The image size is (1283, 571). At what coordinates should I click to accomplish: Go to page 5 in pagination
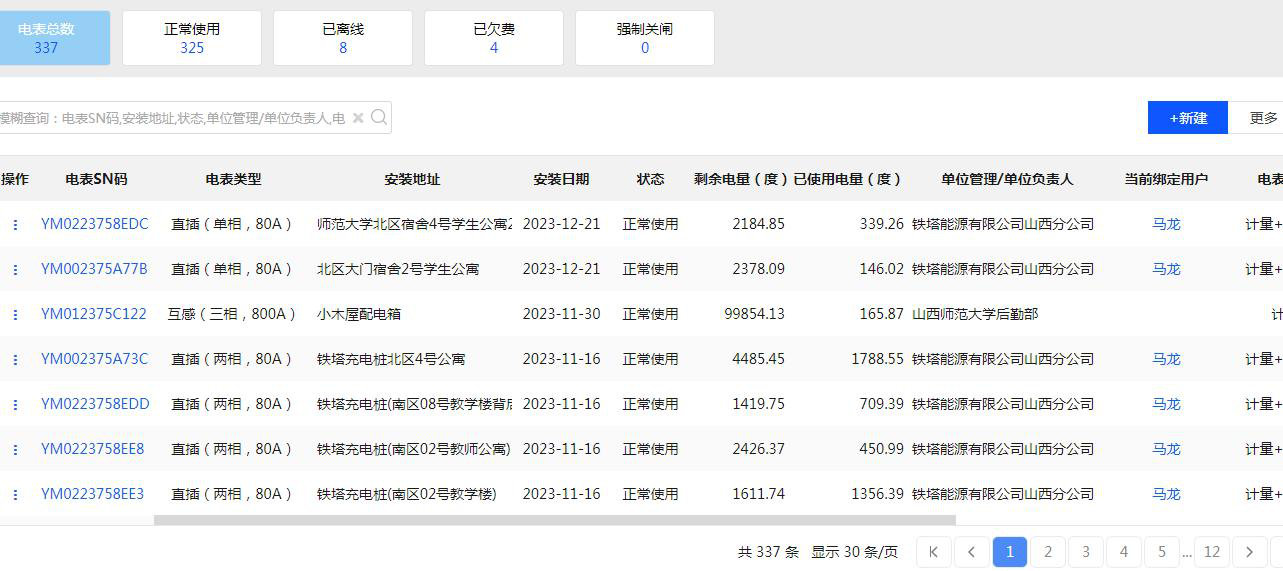(x=1162, y=552)
